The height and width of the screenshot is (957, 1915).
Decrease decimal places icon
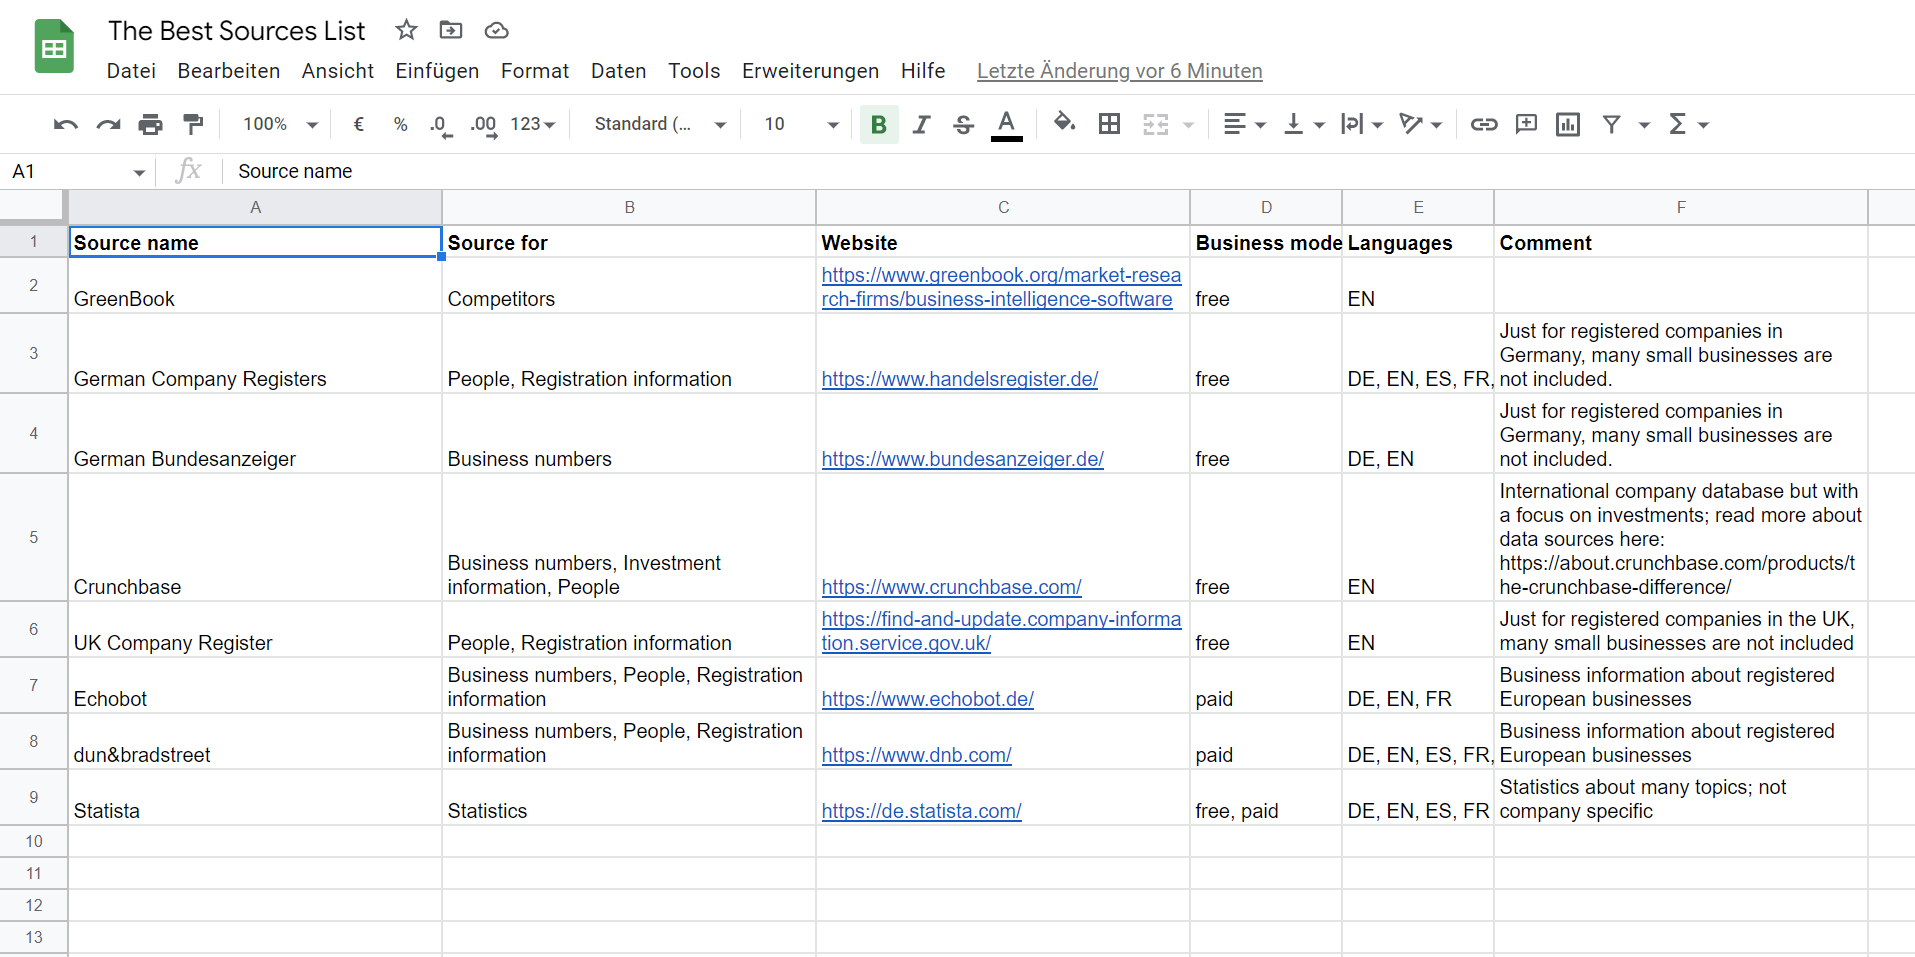coord(440,125)
